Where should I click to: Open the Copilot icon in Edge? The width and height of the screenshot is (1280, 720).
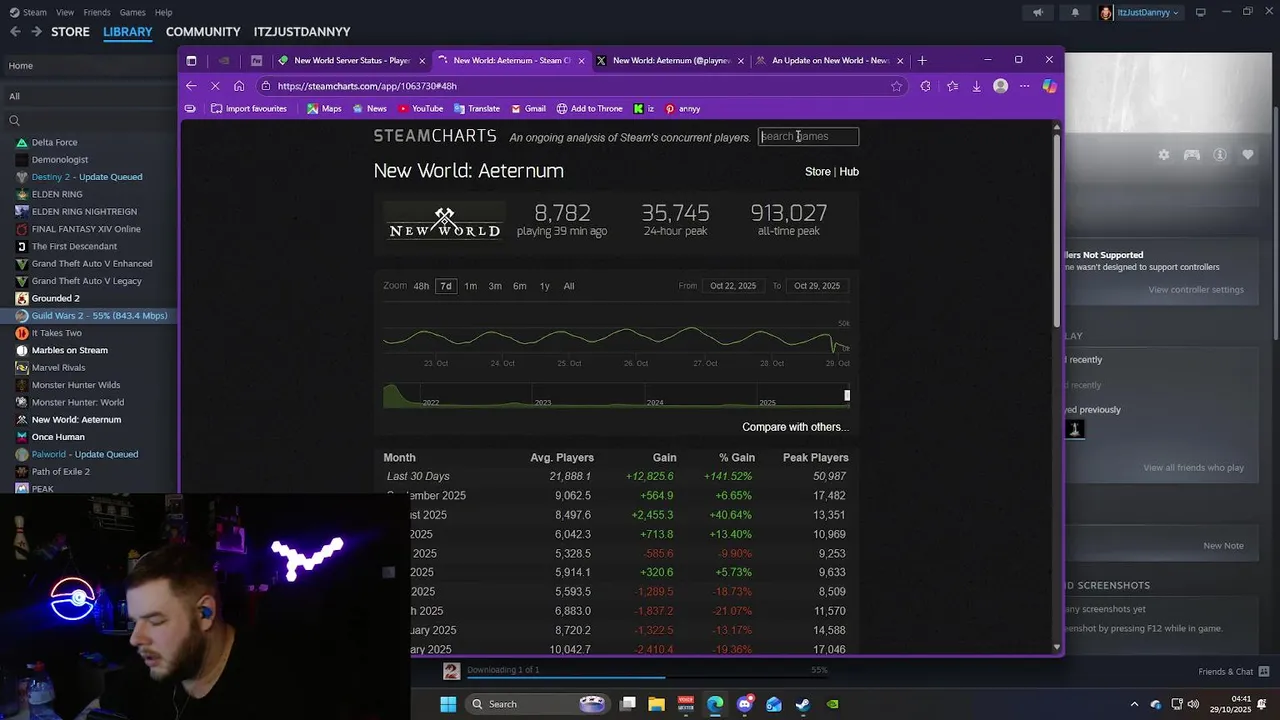point(1049,86)
